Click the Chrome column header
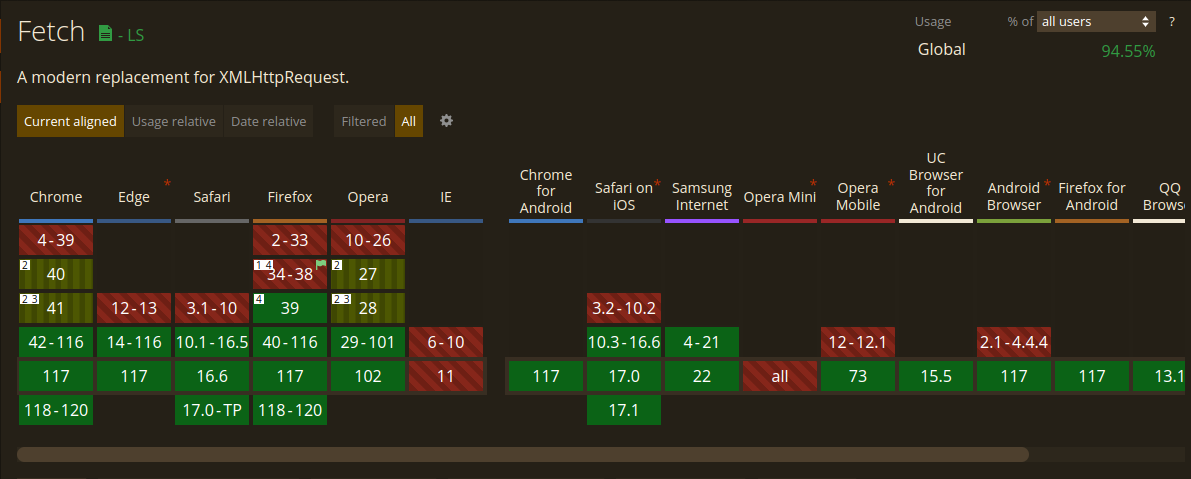The image size is (1191, 479). pyautogui.click(x=56, y=197)
